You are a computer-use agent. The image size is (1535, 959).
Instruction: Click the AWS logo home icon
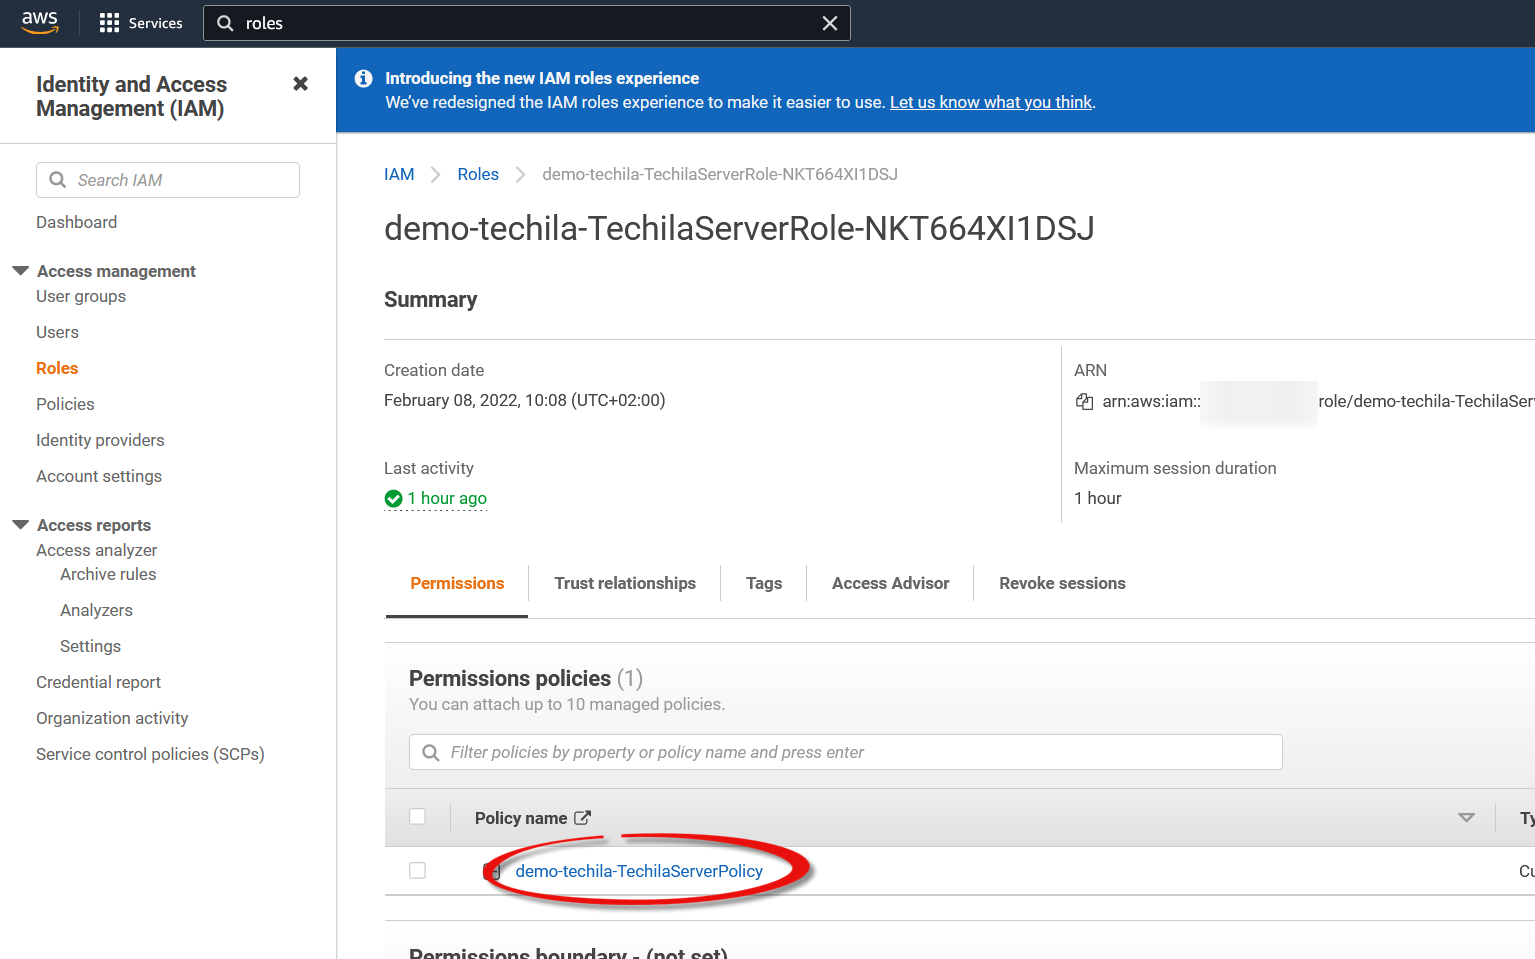(40, 22)
